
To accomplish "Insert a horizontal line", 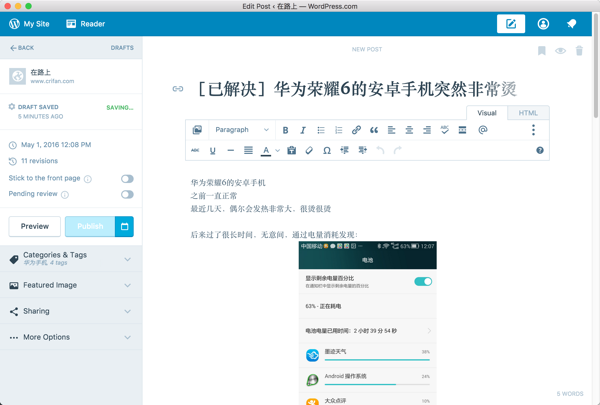I will (230, 150).
